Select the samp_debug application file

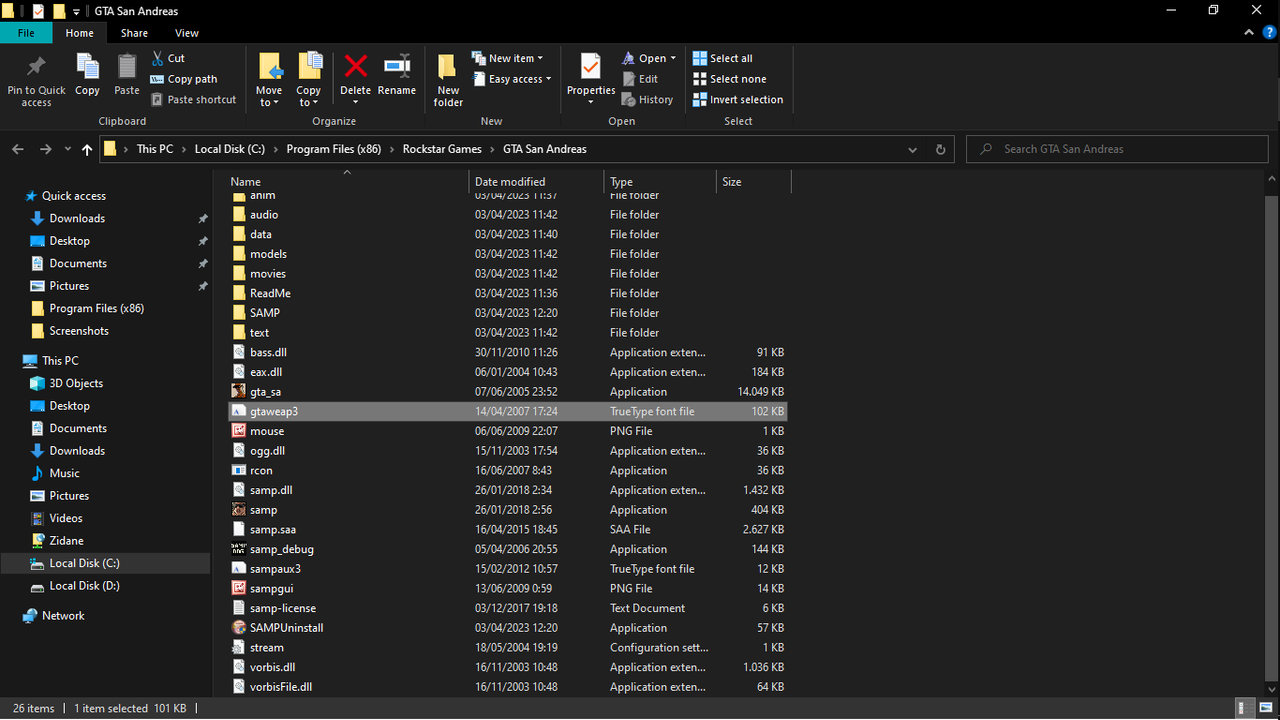507,548
